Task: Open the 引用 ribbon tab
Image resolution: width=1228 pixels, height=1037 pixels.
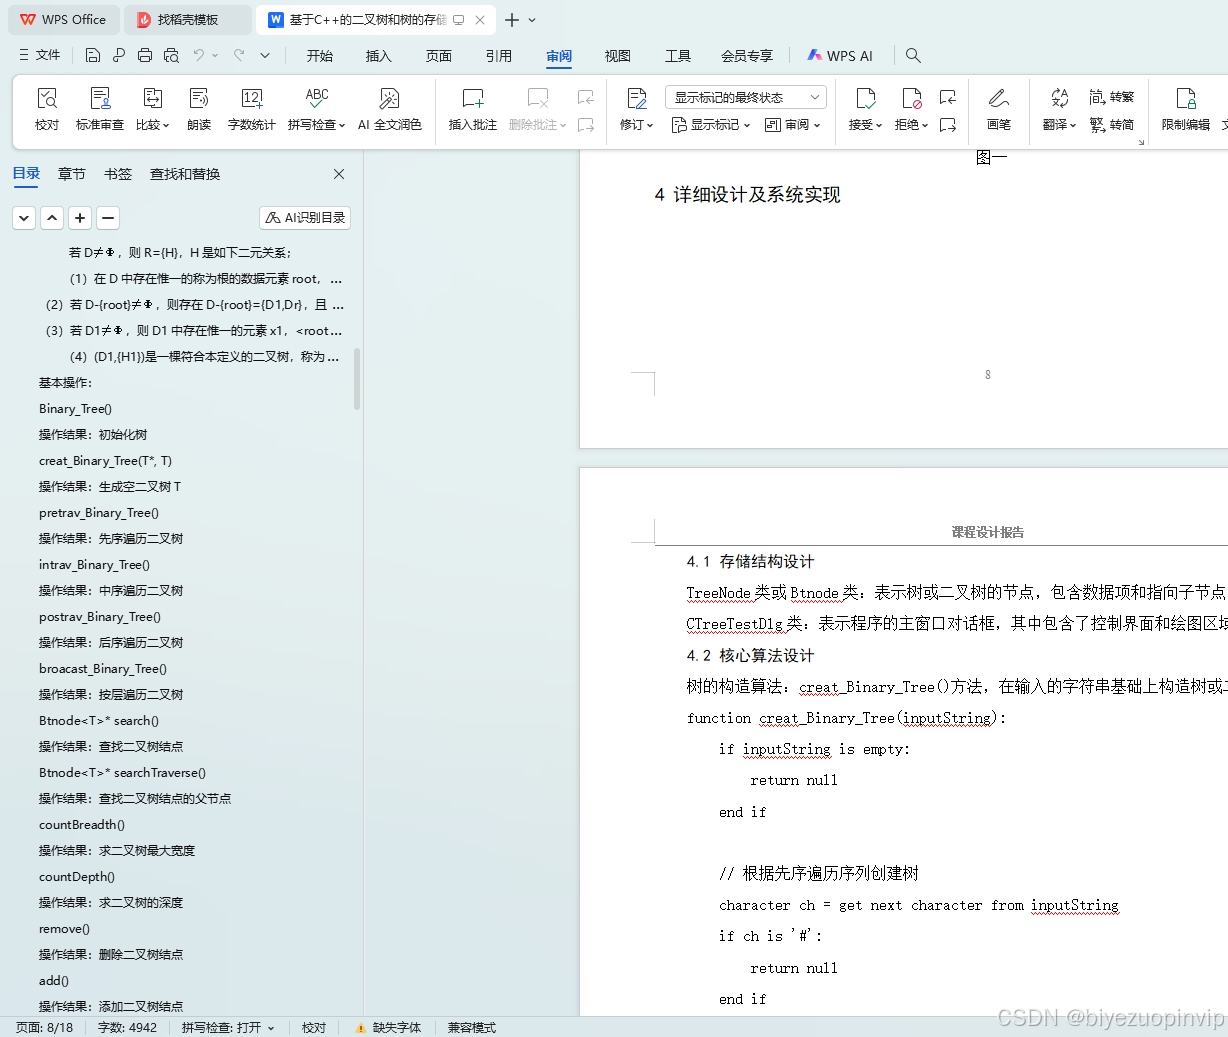Action: click(x=499, y=56)
